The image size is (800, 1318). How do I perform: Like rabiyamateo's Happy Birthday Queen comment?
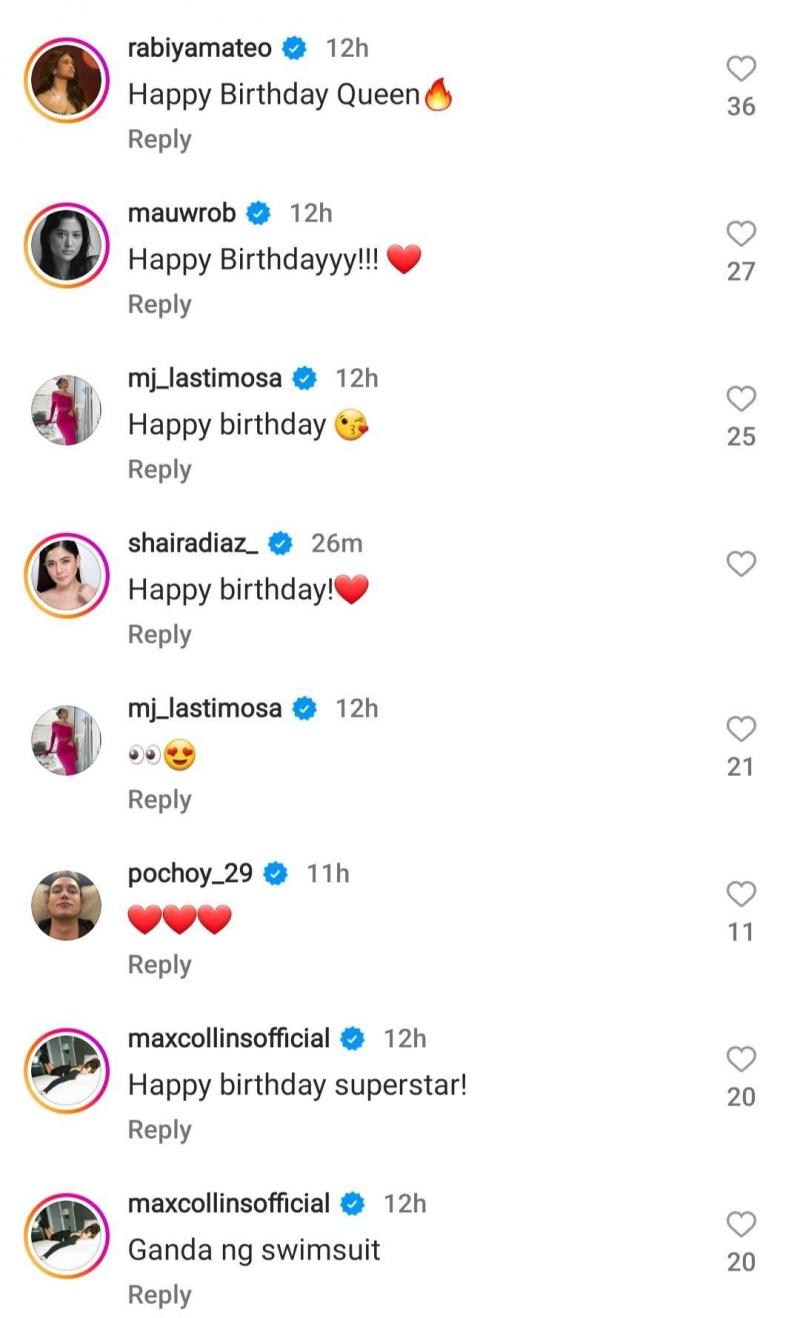[740, 69]
